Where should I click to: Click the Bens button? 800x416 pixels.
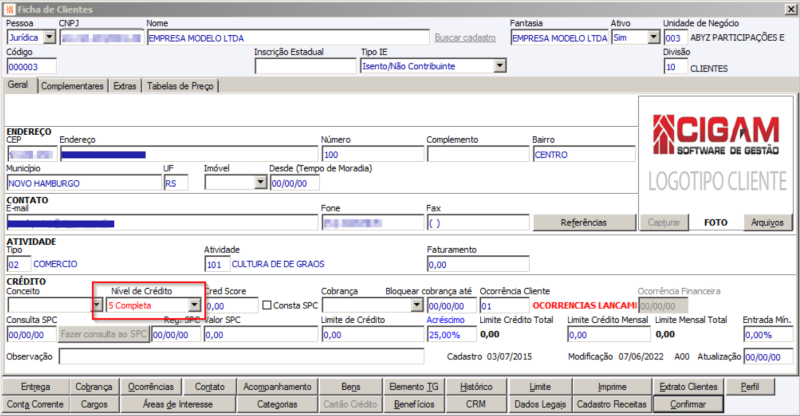click(x=351, y=387)
